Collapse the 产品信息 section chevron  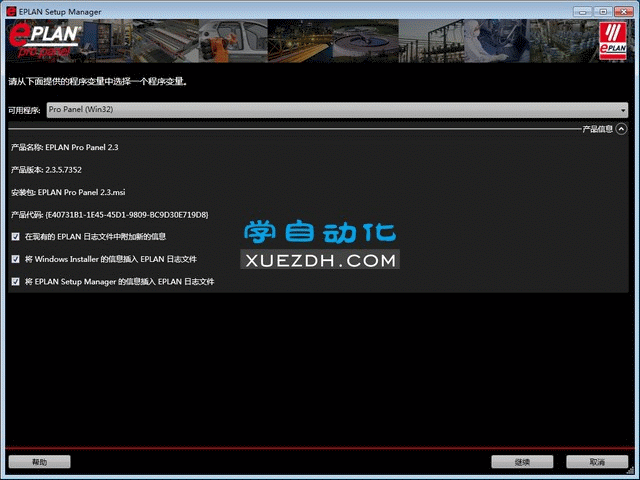click(x=621, y=129)
